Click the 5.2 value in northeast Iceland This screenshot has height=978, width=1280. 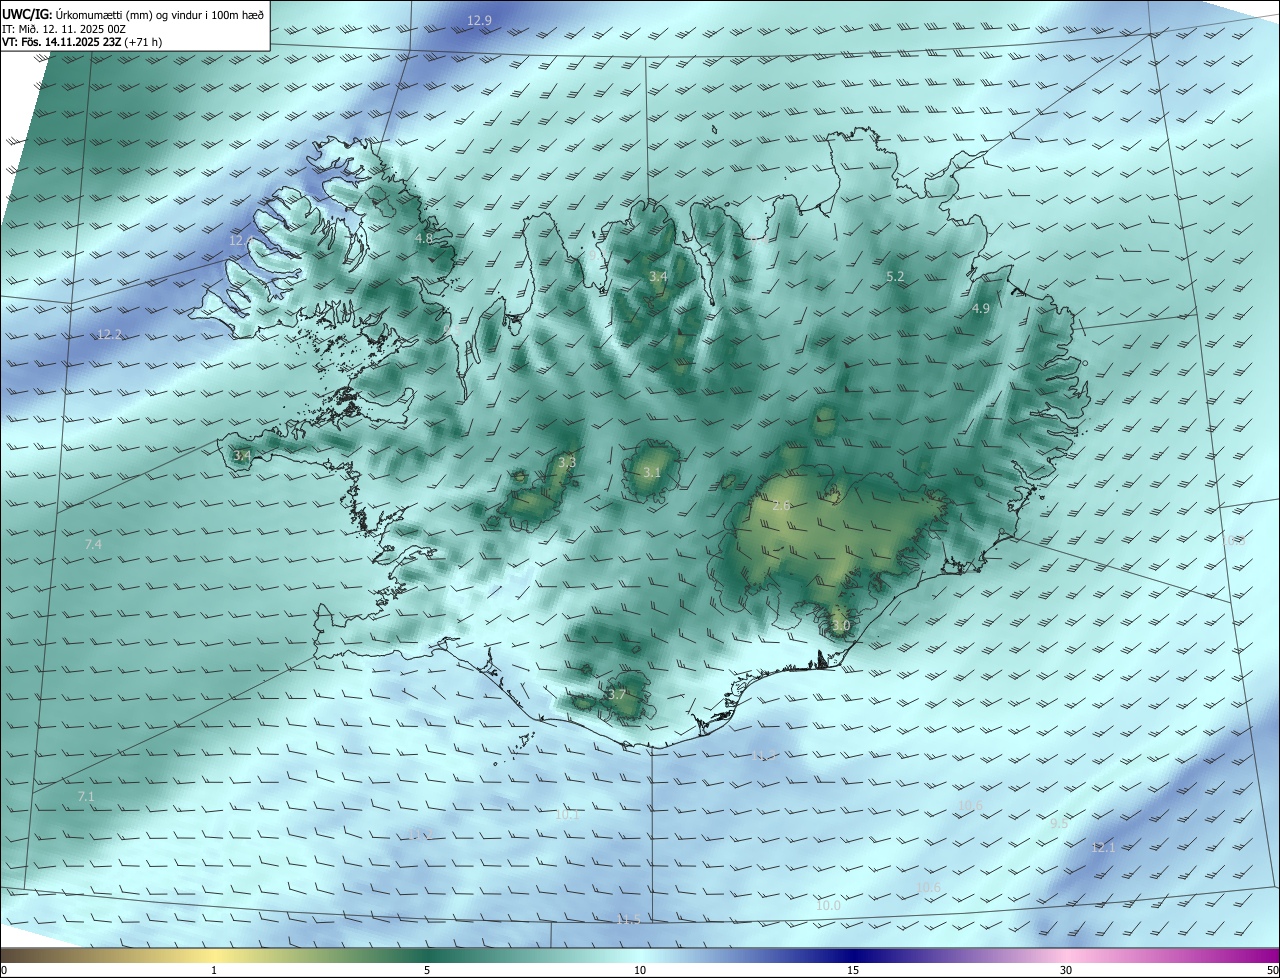click(895, 276)
